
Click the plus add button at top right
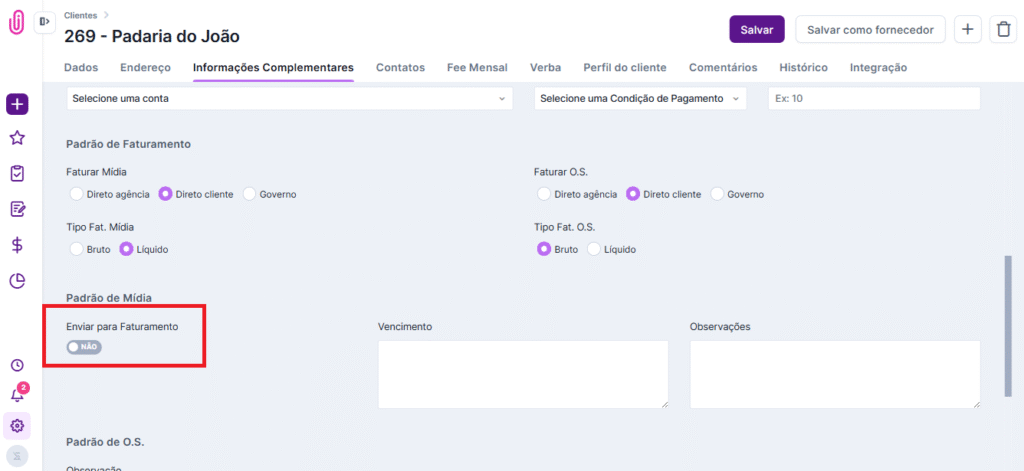click(x=968, y=29)
